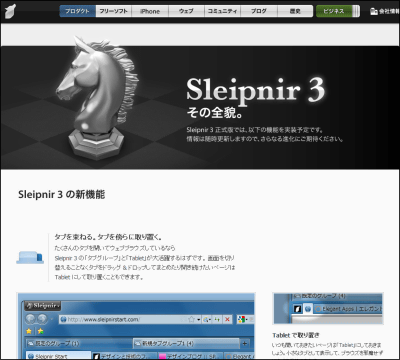400x360 pixels.
Task: Click the その全貌。 banner subtitle
Action: pos(214,113)
